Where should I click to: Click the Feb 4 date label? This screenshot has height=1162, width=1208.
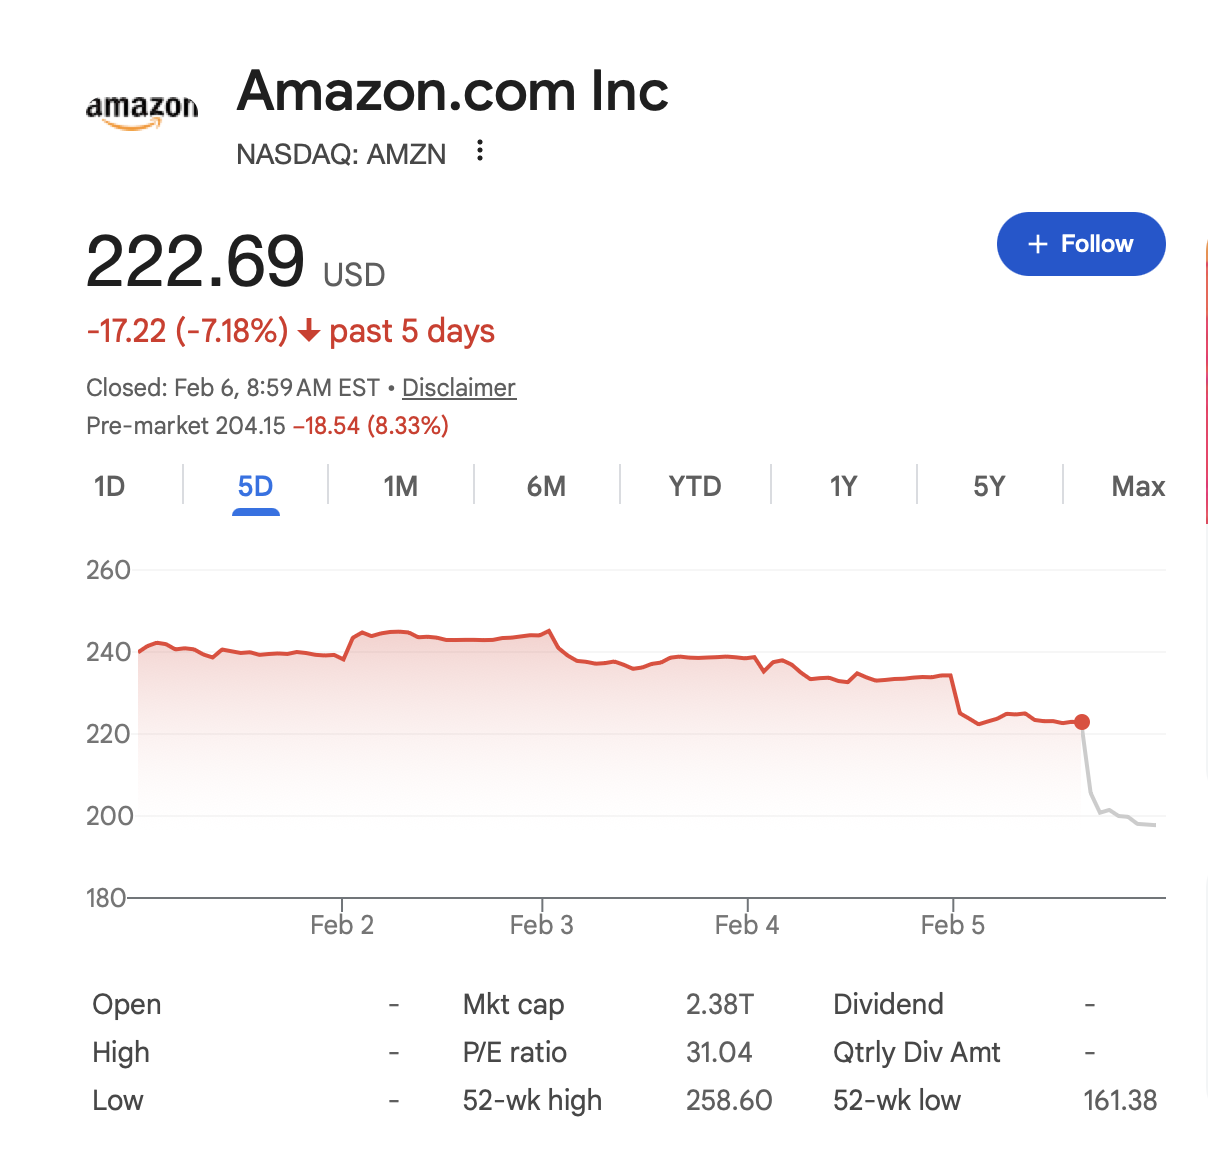pyautogui.click(x=746, y=925)
